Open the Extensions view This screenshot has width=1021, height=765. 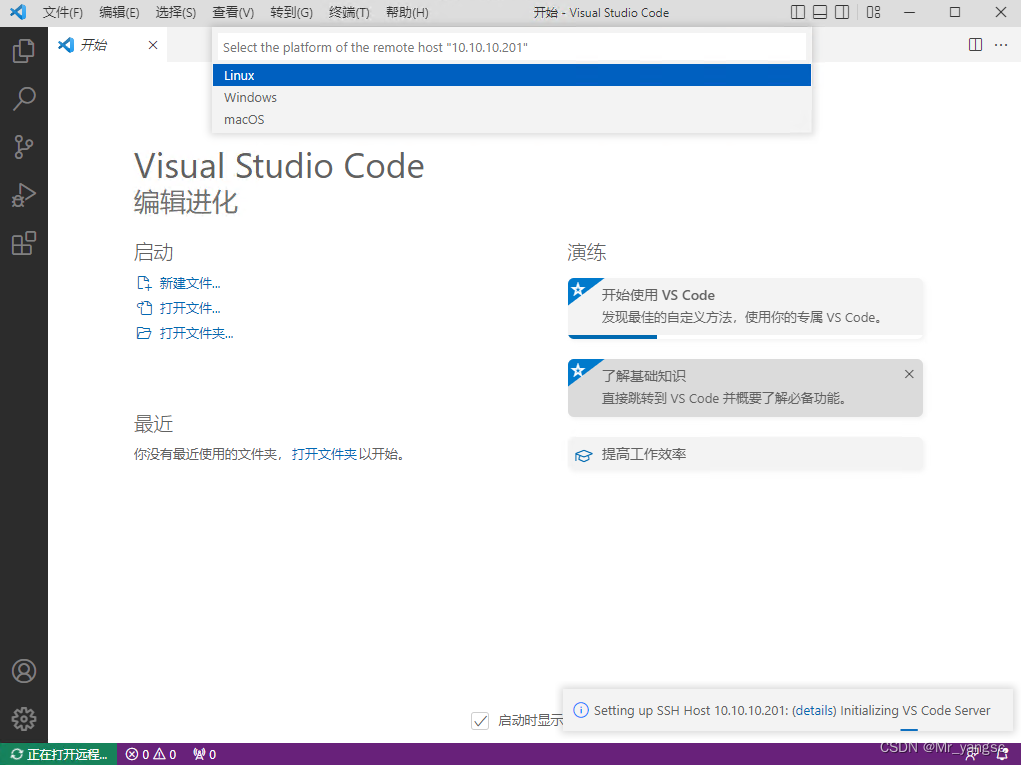point(23,243)
